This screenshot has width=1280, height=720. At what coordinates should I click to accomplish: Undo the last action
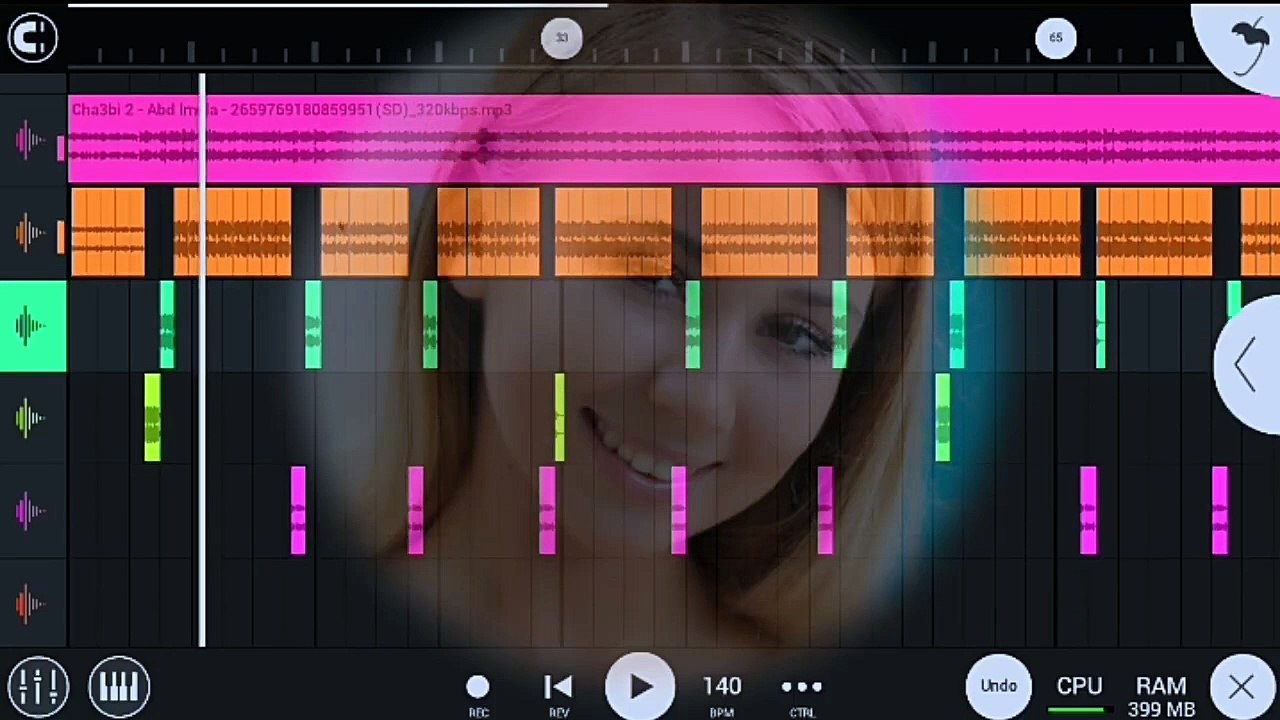click(999, 686)
